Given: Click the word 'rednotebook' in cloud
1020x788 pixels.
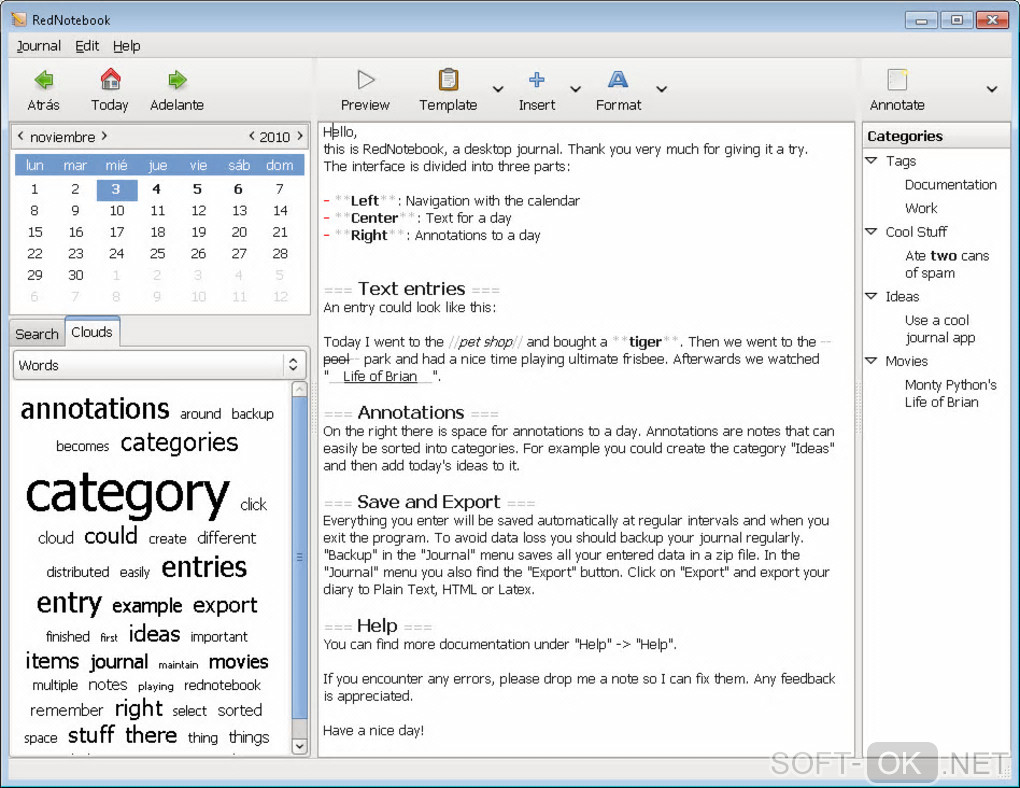Looking at the screenshot, I should (x=222, y=685).
